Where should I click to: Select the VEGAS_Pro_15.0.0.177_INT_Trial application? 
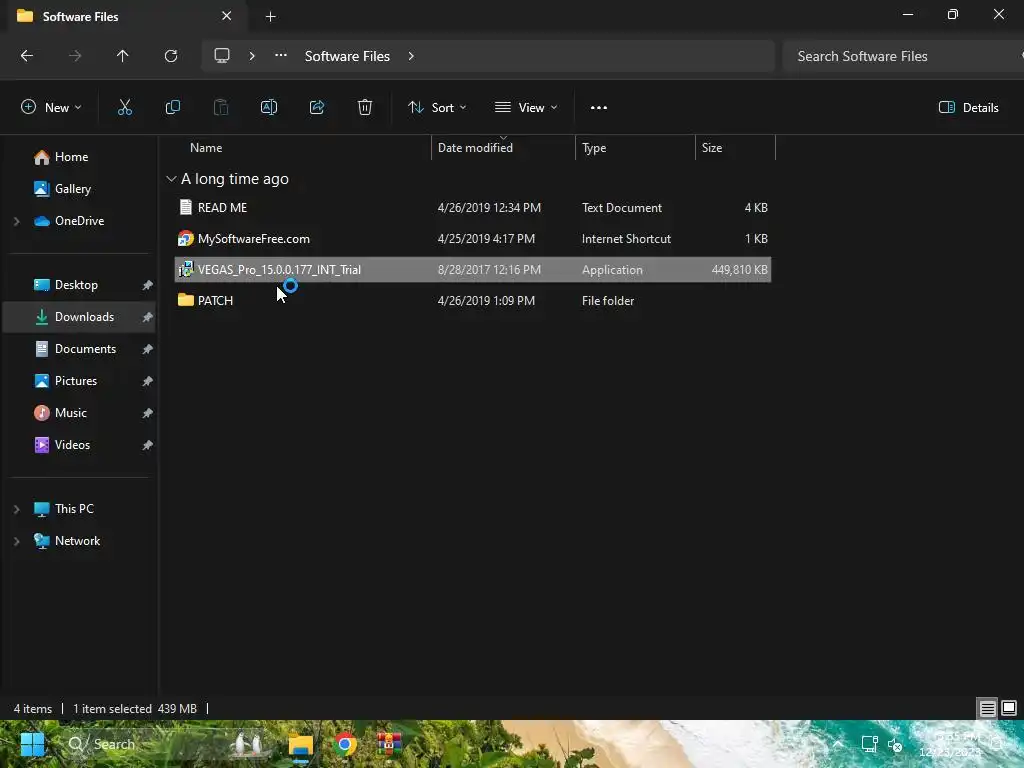[473, 270]
